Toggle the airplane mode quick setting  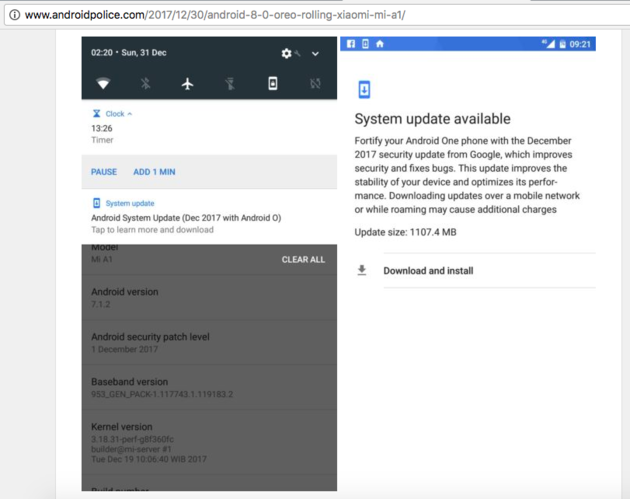[188, 84]
